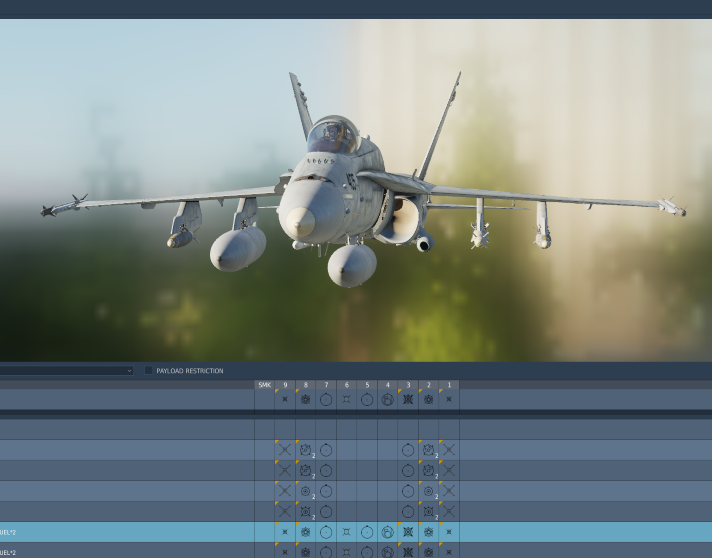Click pylon 1 icon in highlighted UEL*2 row
The image size is (712, 558).
point(449,532)
